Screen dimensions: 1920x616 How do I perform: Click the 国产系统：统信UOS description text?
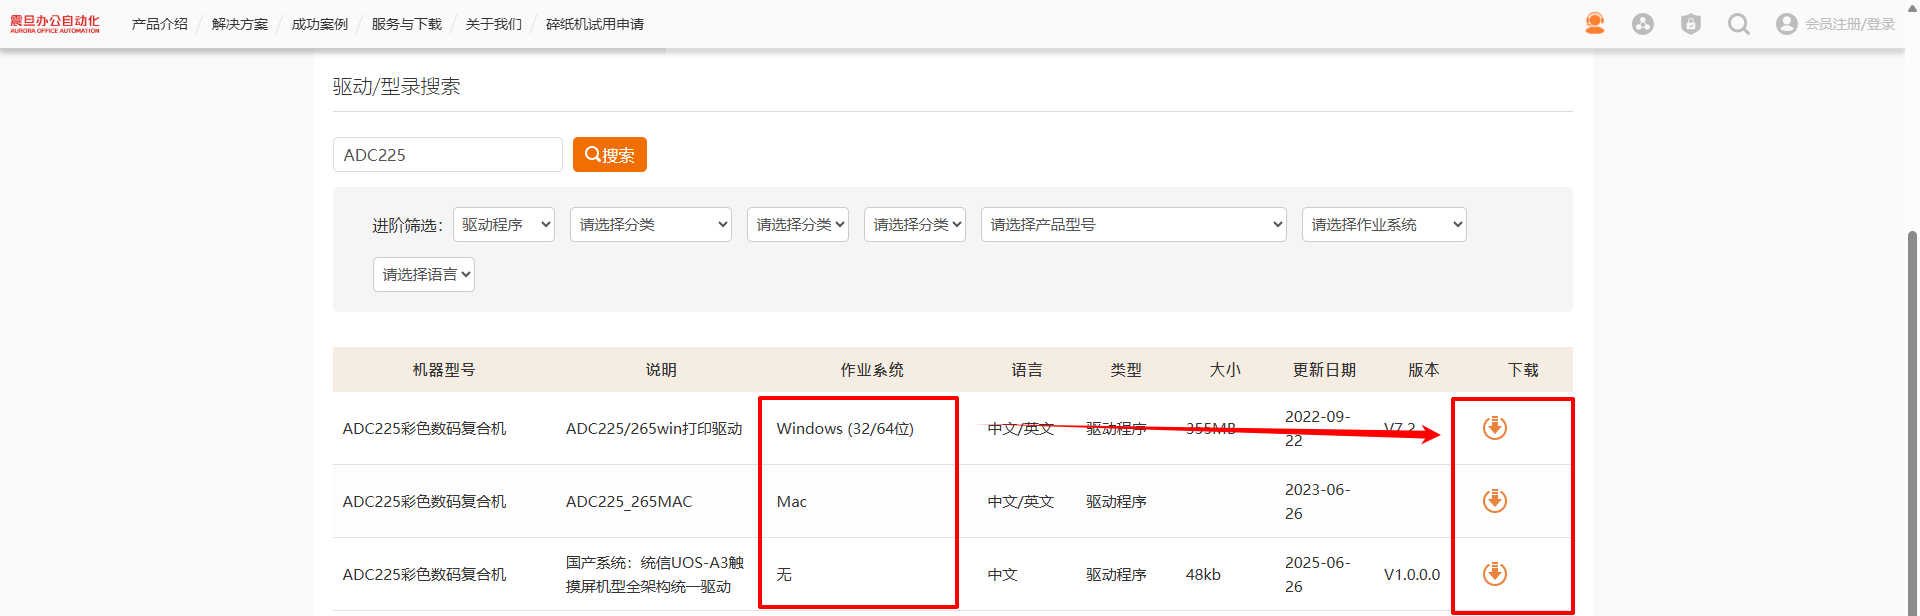pyautogui.click(x=655, y=575)
